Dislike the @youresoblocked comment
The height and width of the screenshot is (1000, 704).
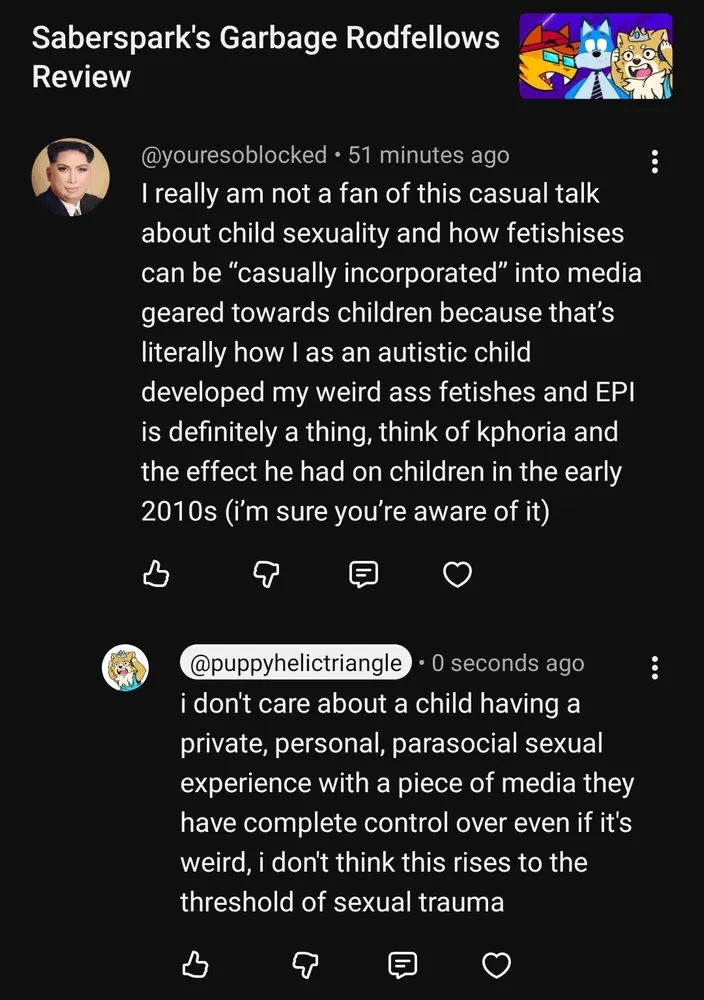(260, 573)
